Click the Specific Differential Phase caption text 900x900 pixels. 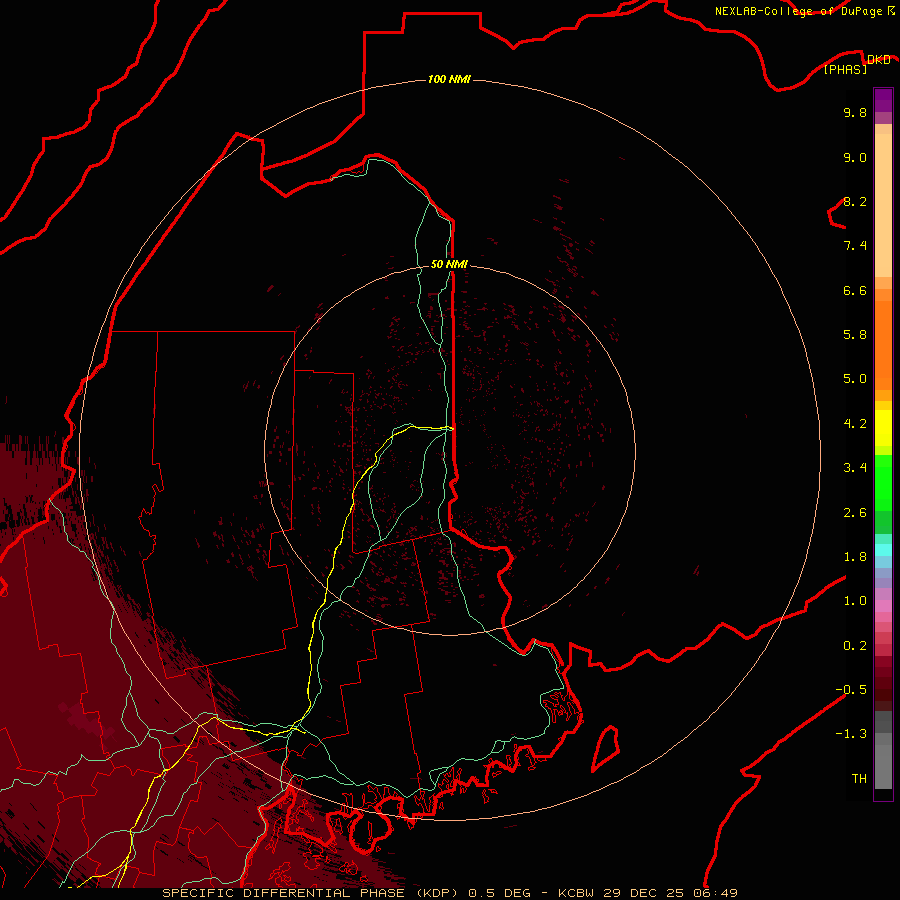pos(450,893)
